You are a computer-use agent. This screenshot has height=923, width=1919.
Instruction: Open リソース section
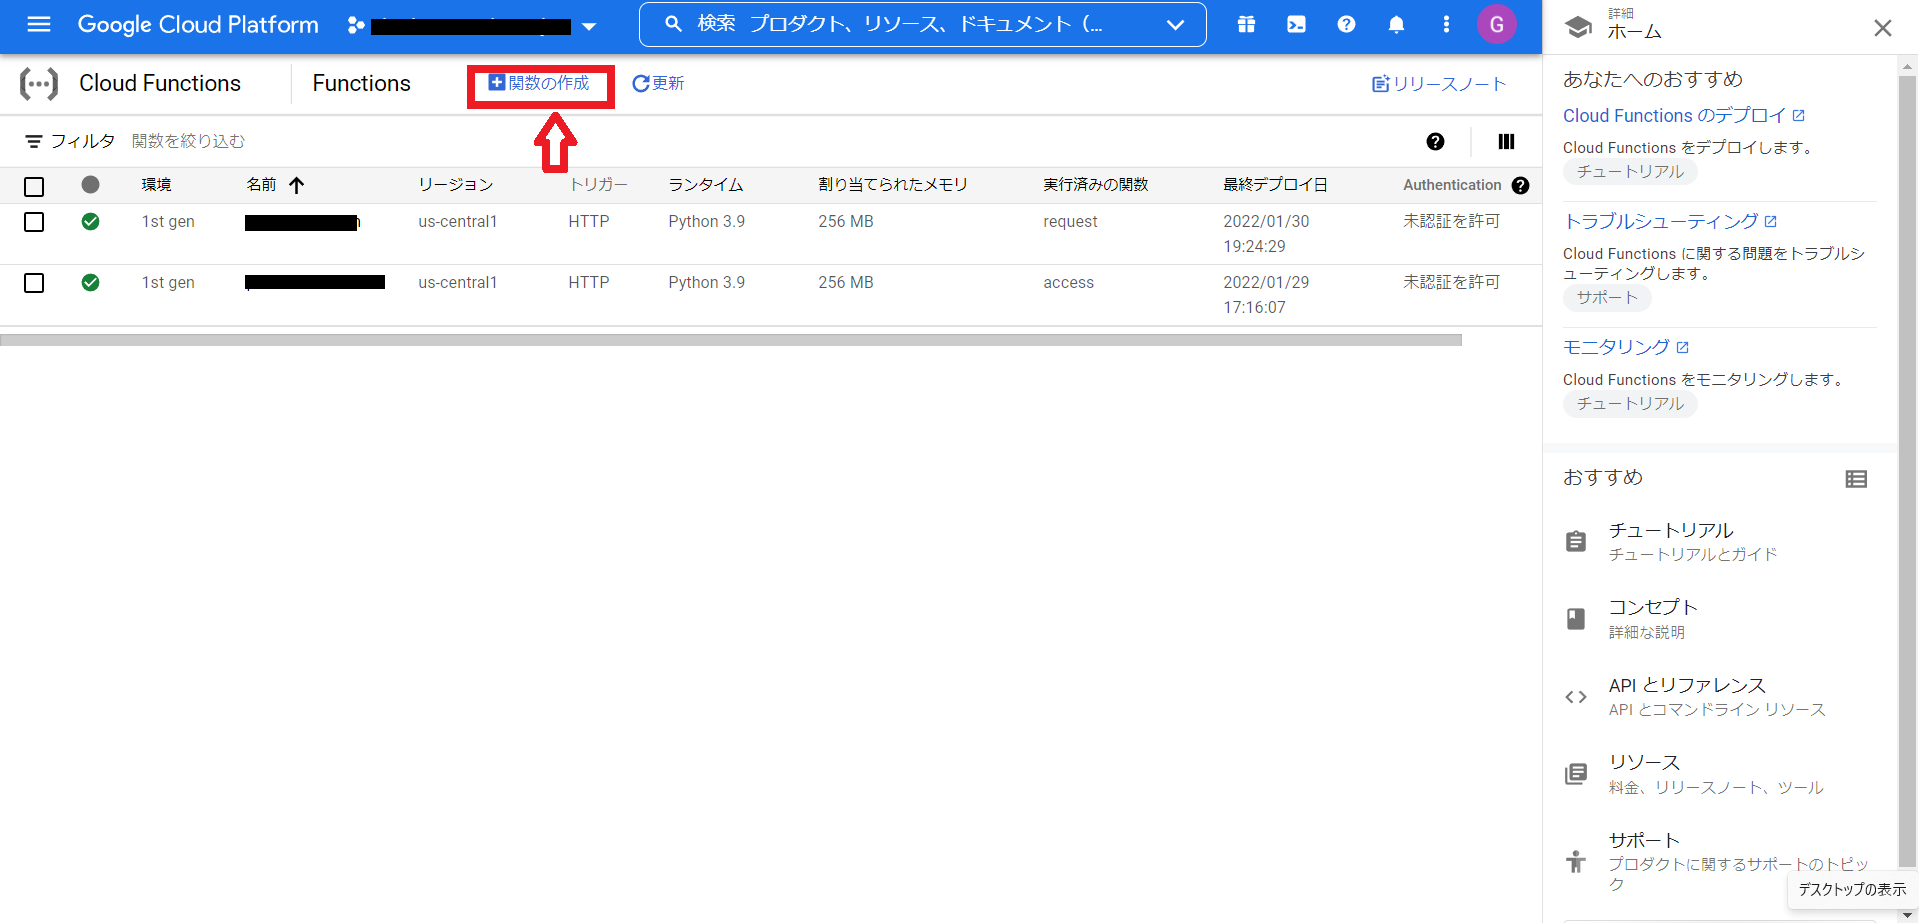(1716, 774)
